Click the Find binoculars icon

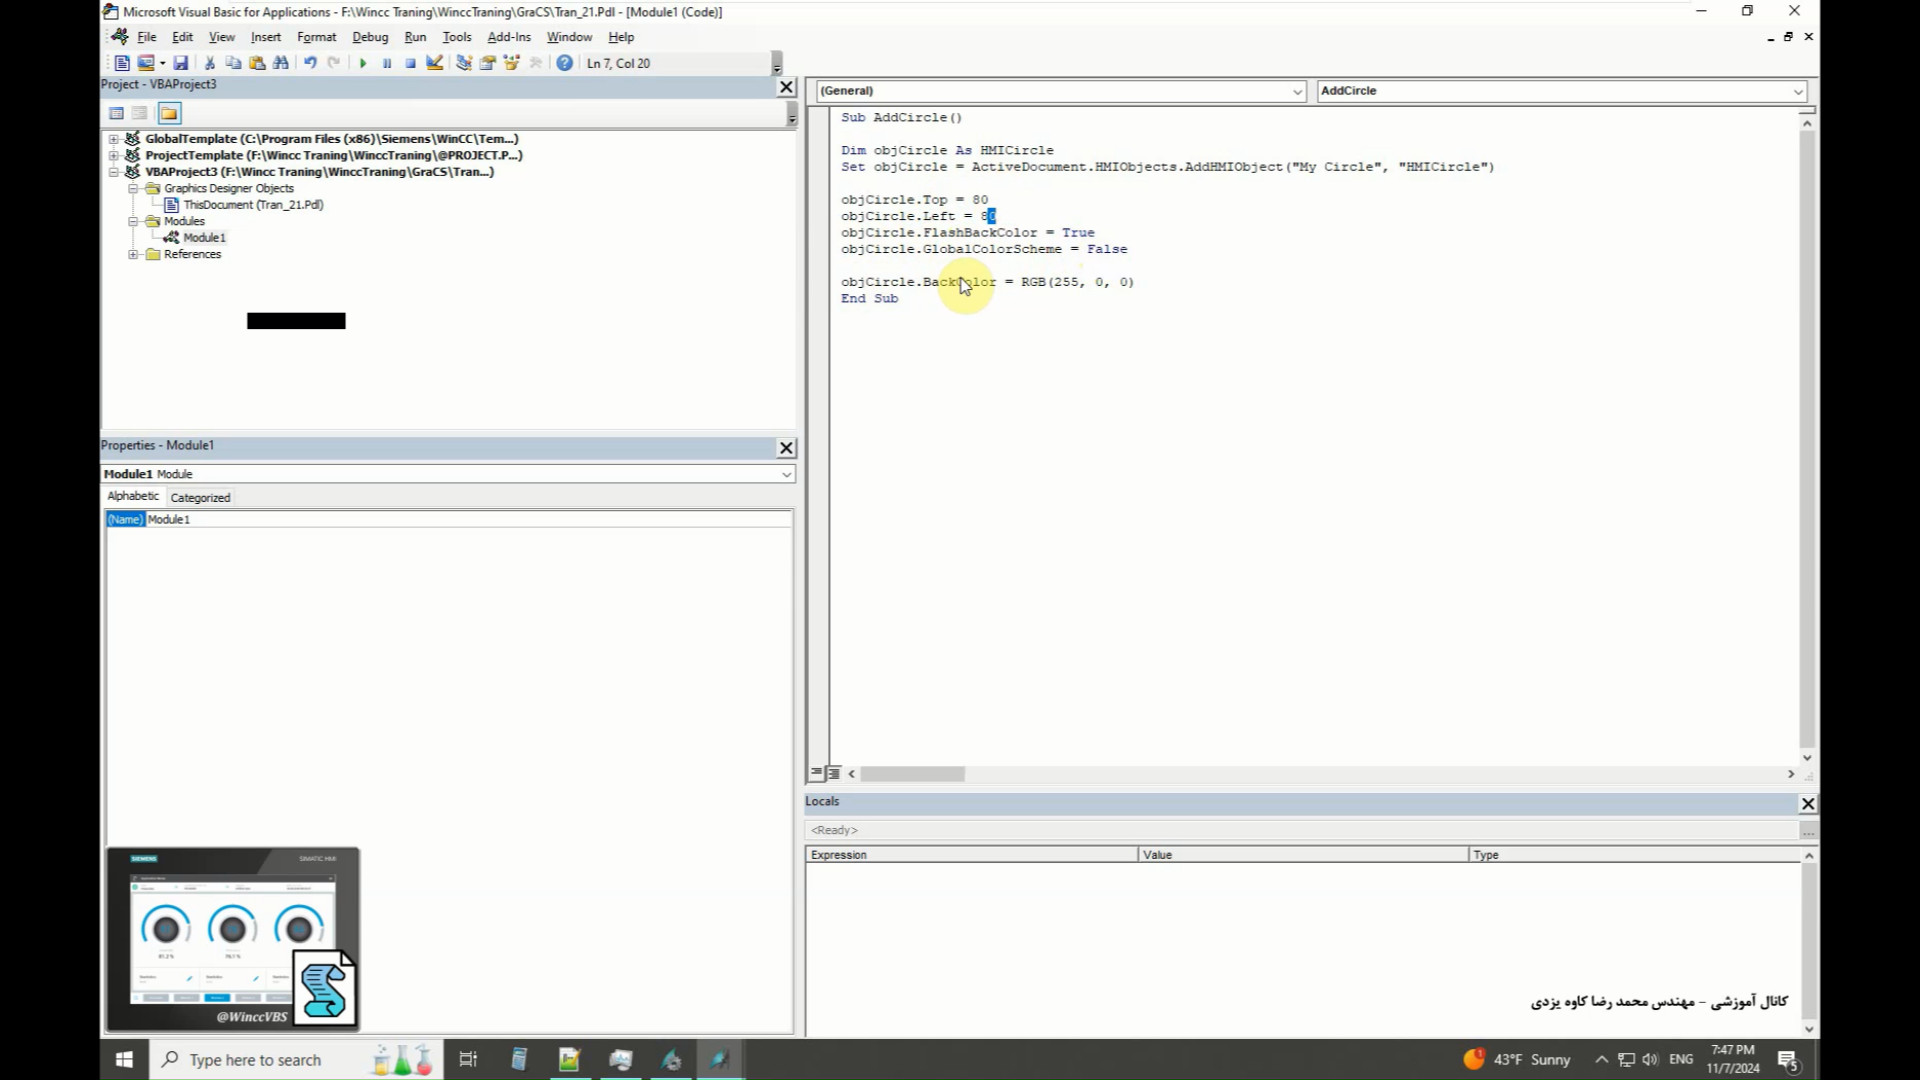281,63
